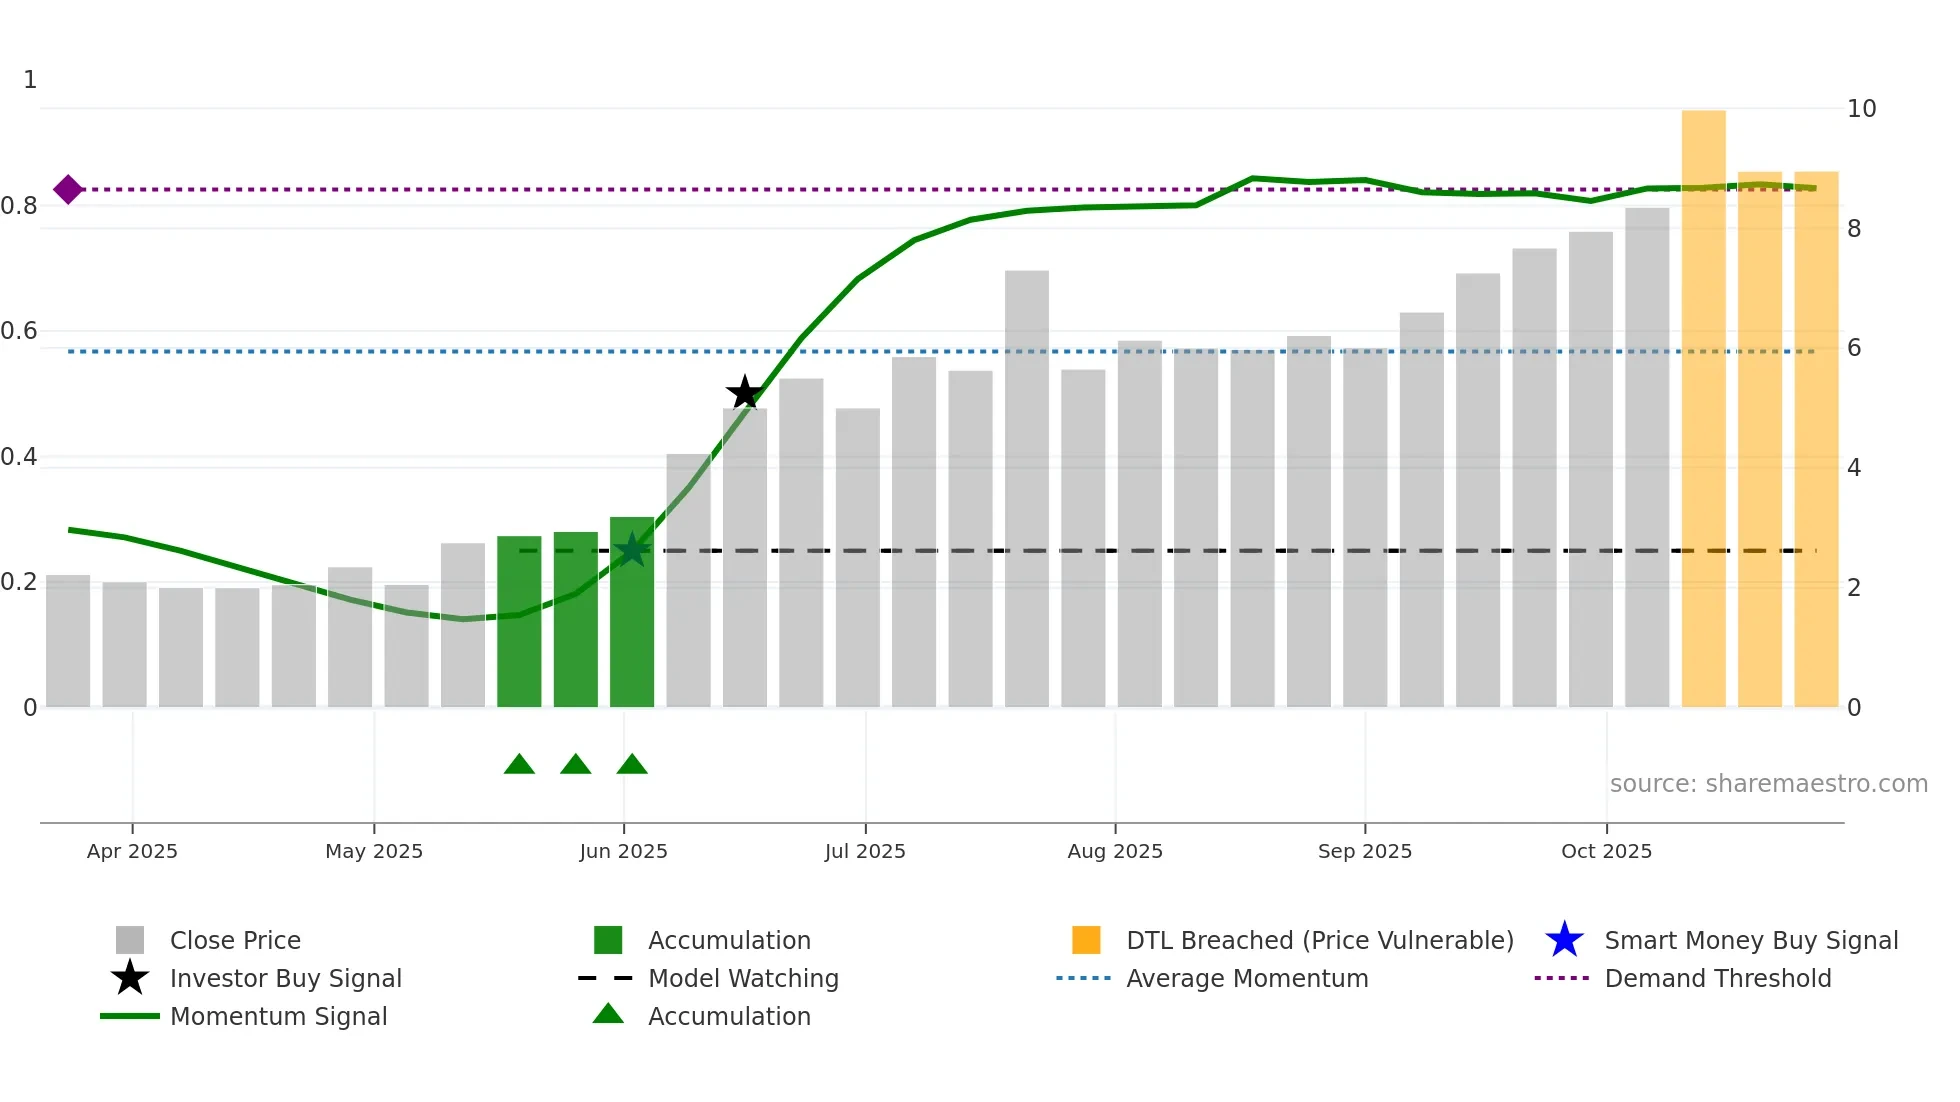Hide the Demand Threshold series
The height and width of the screenshot is (1102, 1960).
point(1717,978)
